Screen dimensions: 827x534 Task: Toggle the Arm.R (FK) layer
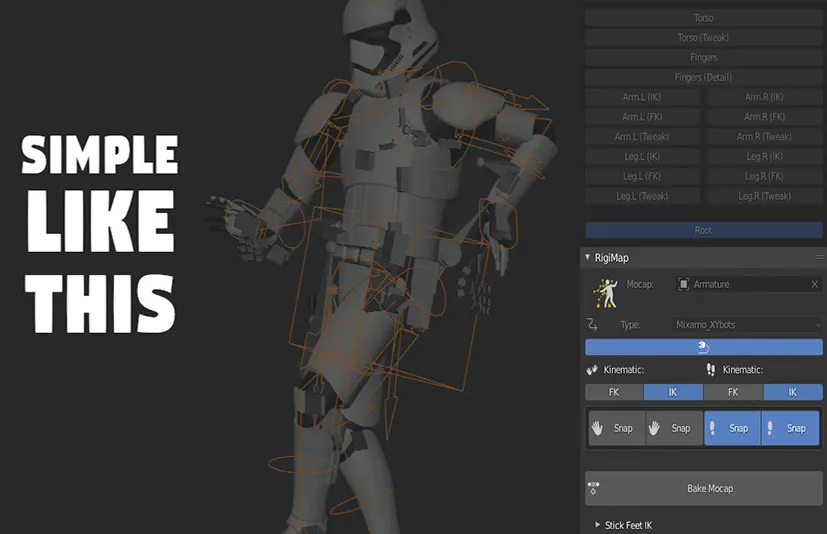765,117
